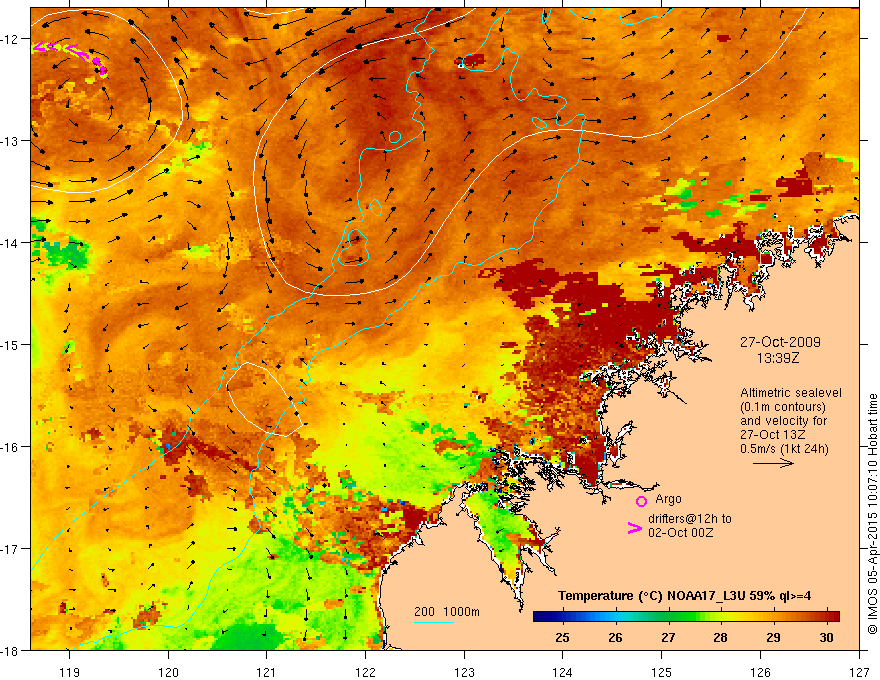
Task: Click the cyan depth contour legend line
Action: (x=434, y=622)
